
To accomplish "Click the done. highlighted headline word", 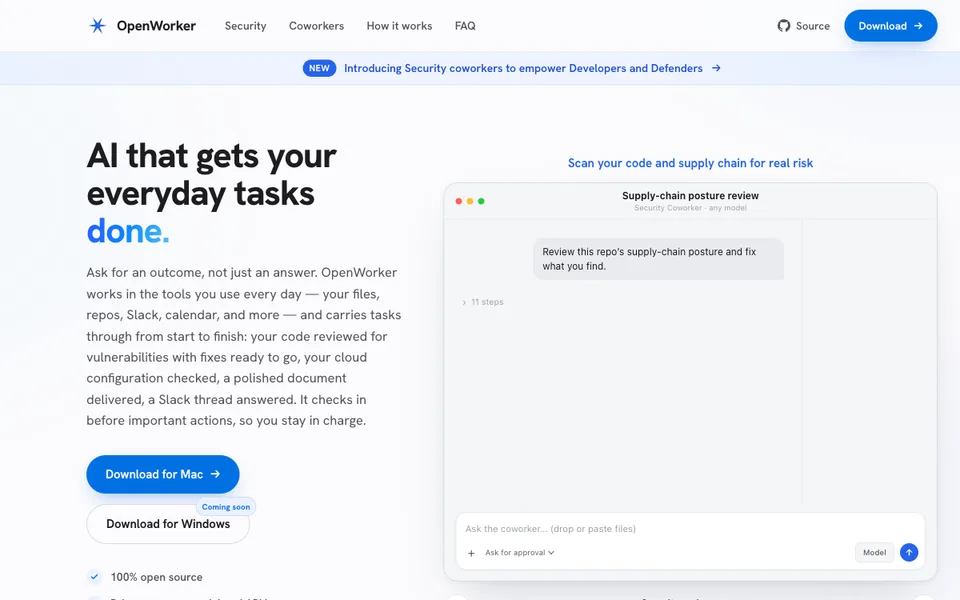I will point(127,231).
